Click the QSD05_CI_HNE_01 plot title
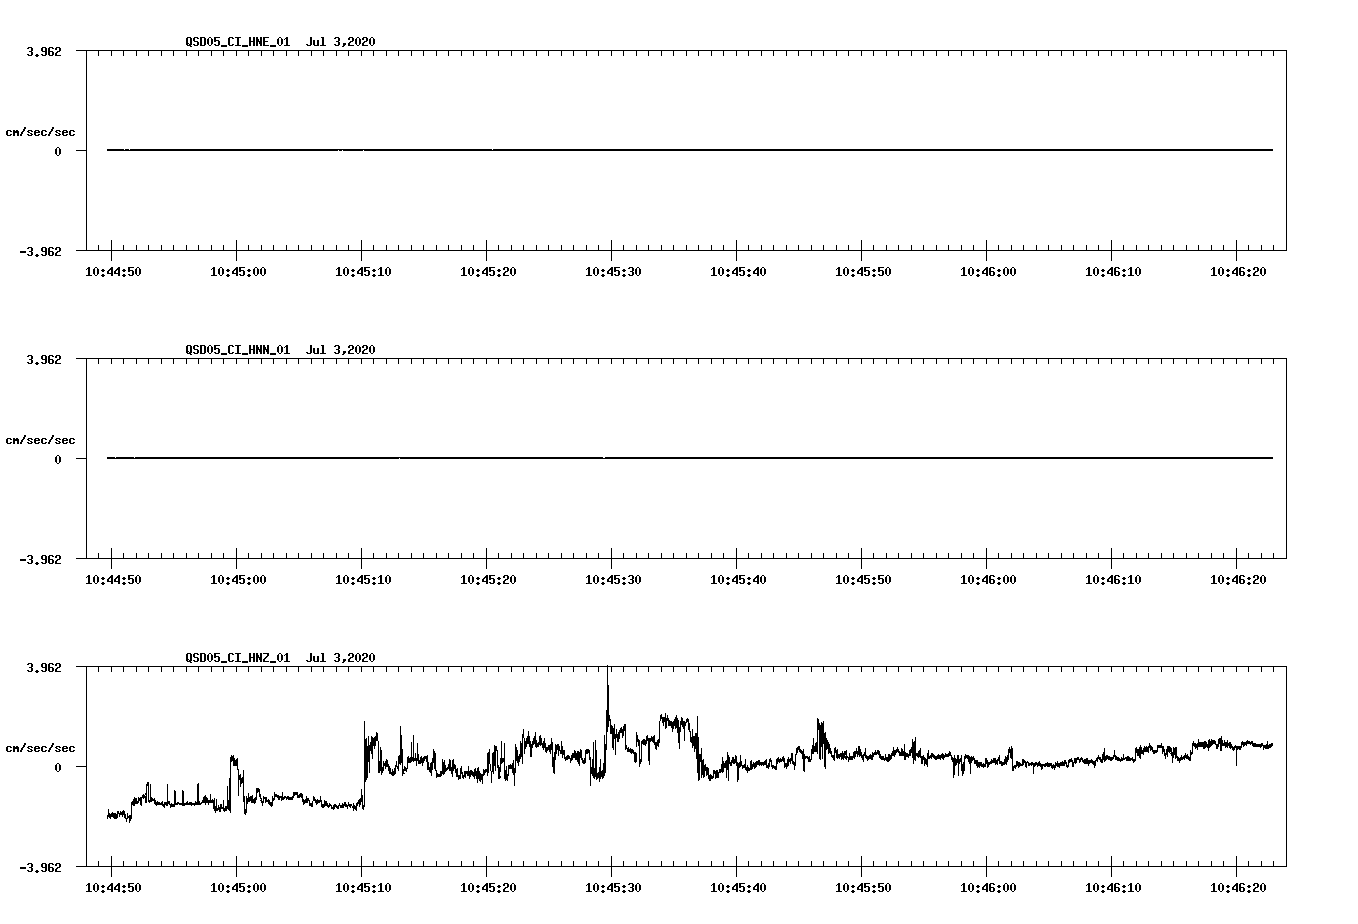Viewport: 1358px width, 924px height. (280, 41)
